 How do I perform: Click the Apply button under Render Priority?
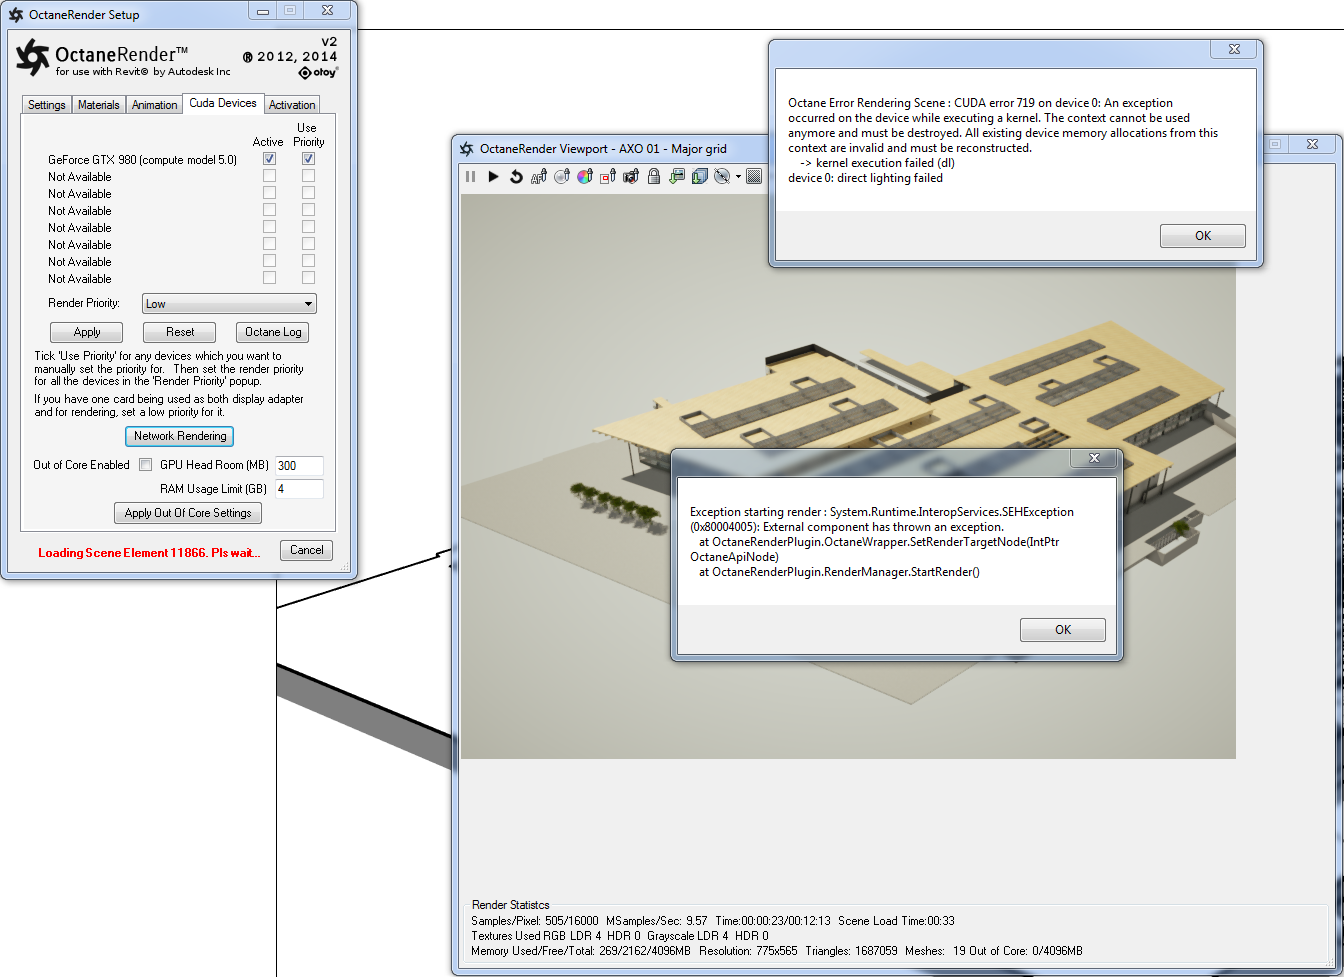coord(87,332)
